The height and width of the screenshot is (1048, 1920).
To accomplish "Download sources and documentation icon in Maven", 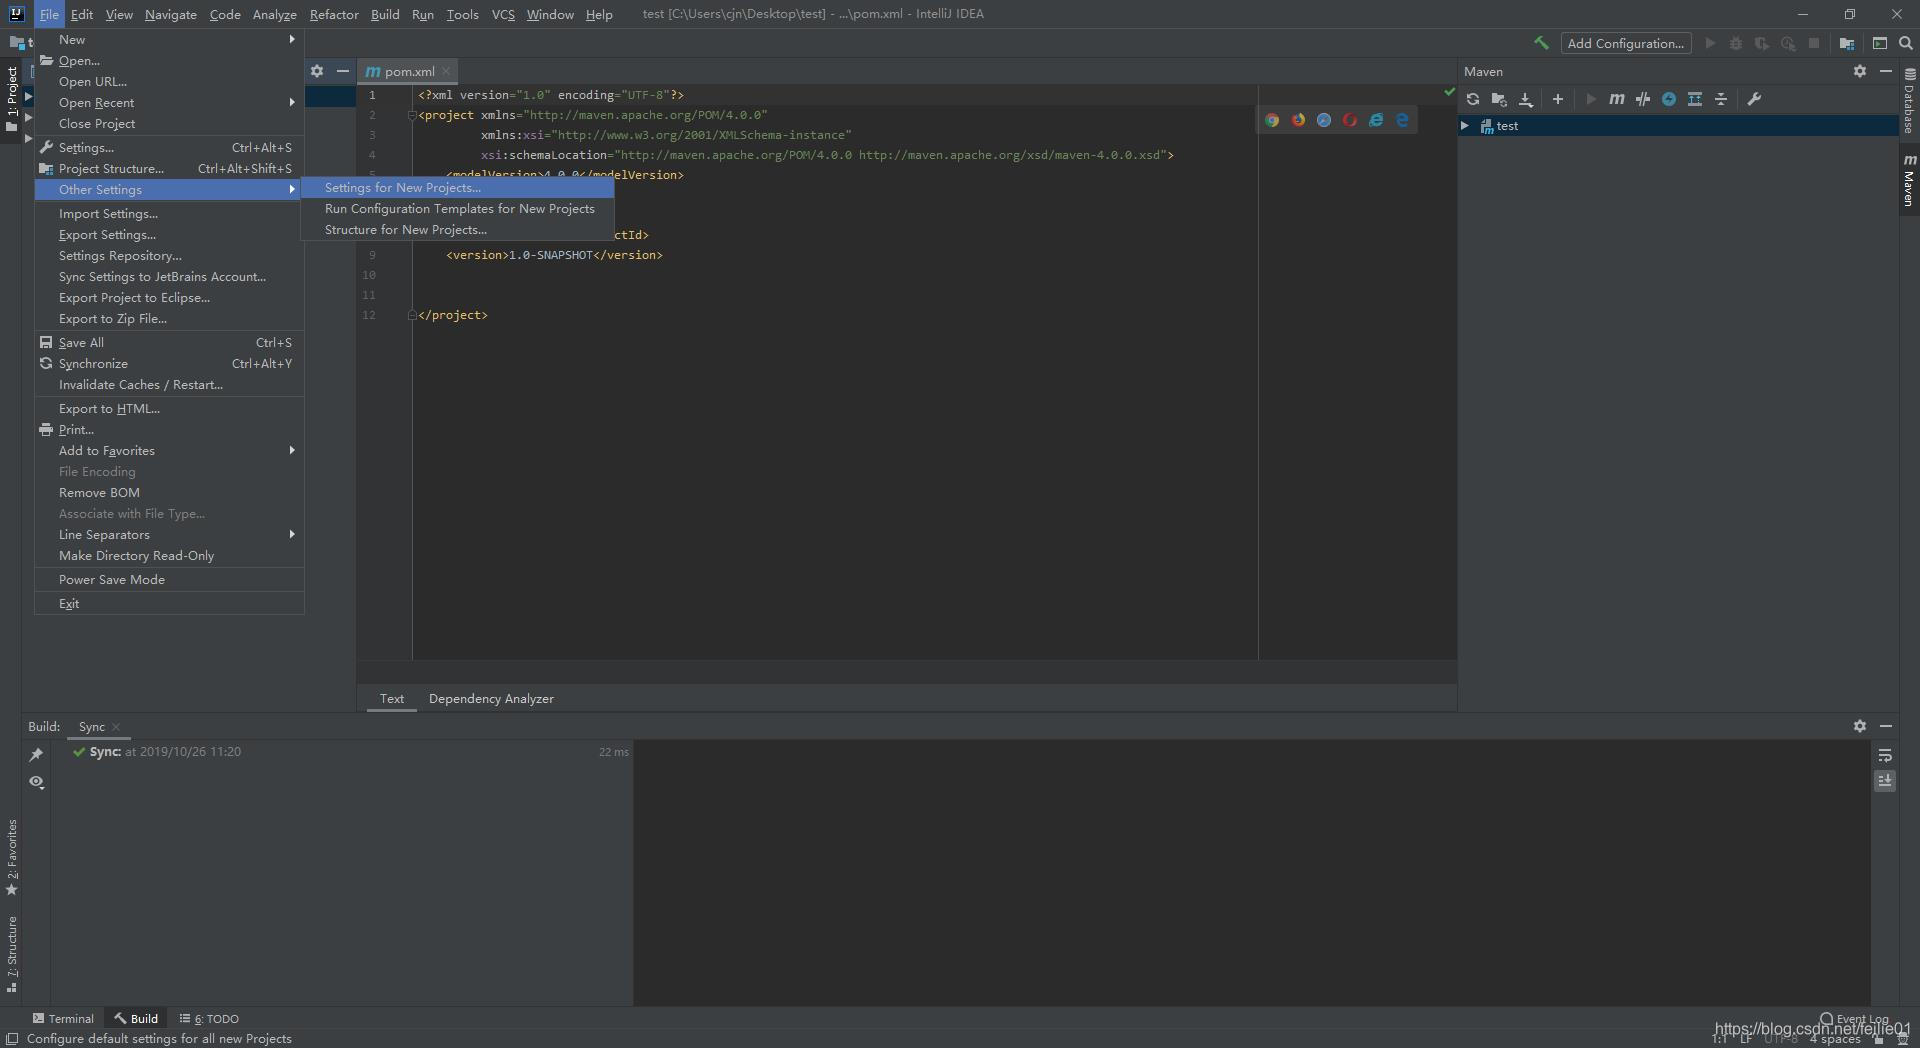I will (x=1526, y=99).
